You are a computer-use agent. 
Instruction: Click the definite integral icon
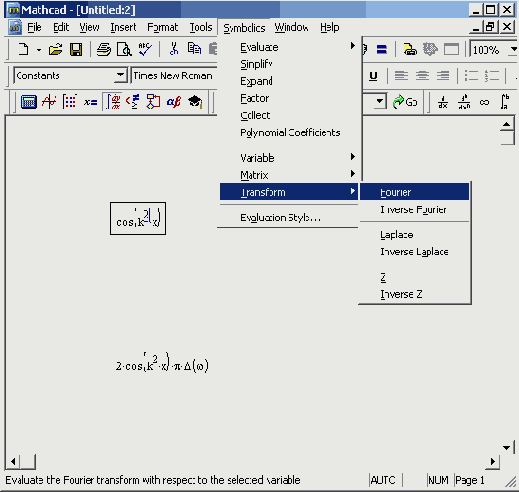(x=505, y=102)
